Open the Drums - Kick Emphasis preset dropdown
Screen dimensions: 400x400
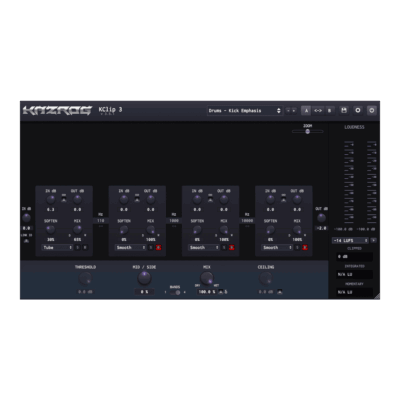click(x=245, y=111)
